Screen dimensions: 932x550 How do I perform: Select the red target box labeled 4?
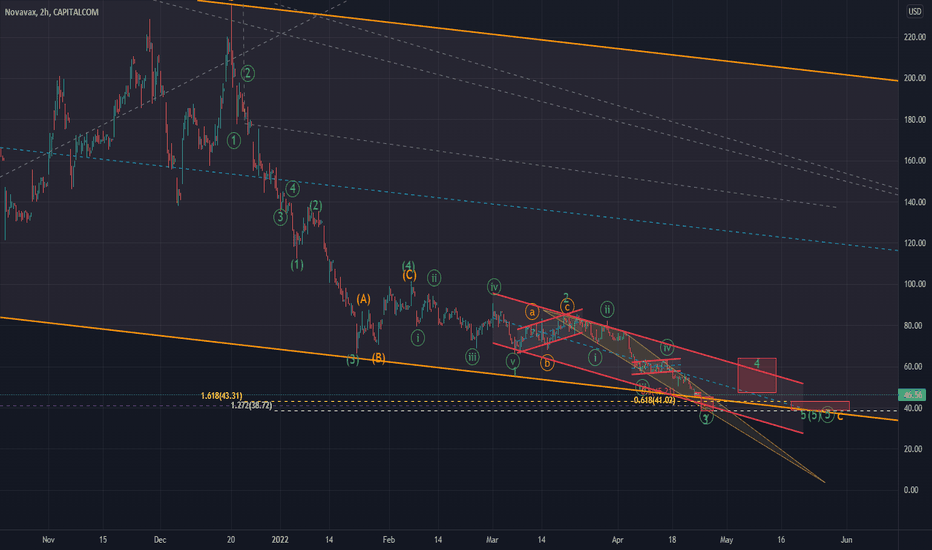point(757,375)
